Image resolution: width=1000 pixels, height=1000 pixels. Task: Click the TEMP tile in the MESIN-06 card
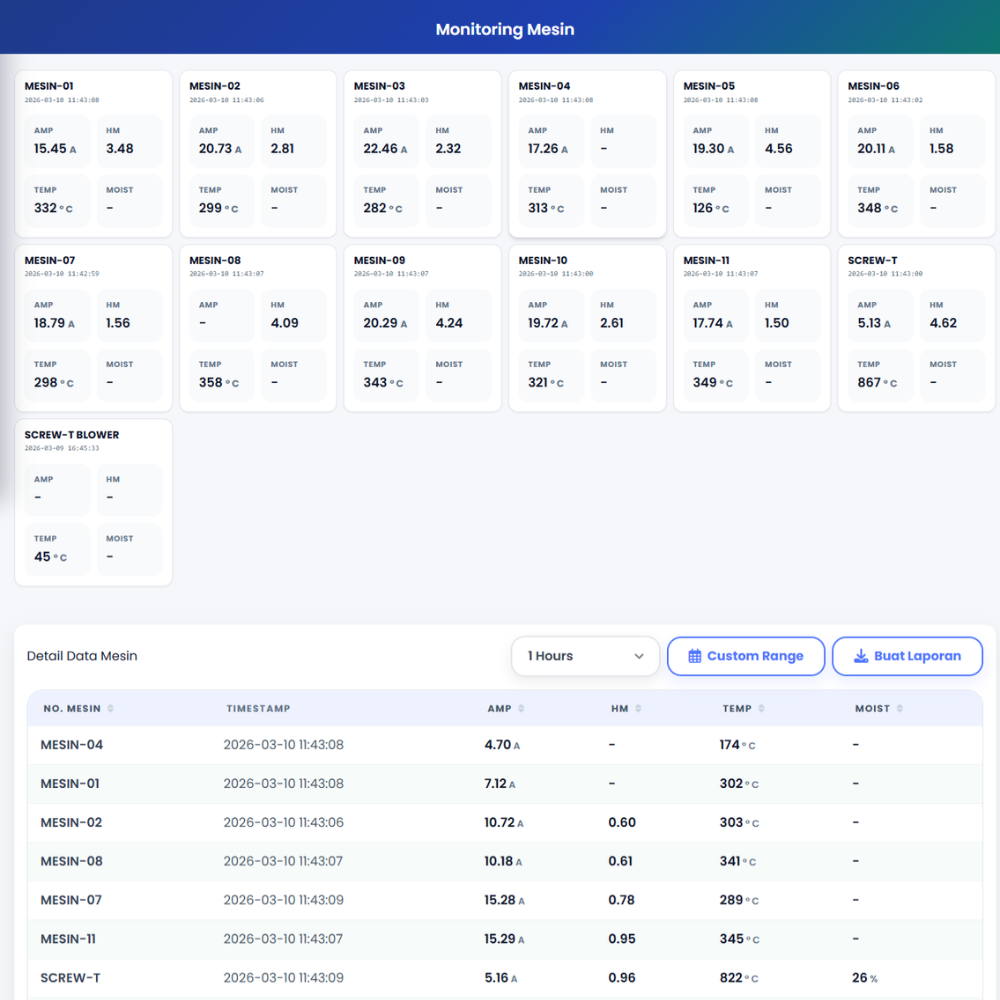click(881, 201)
